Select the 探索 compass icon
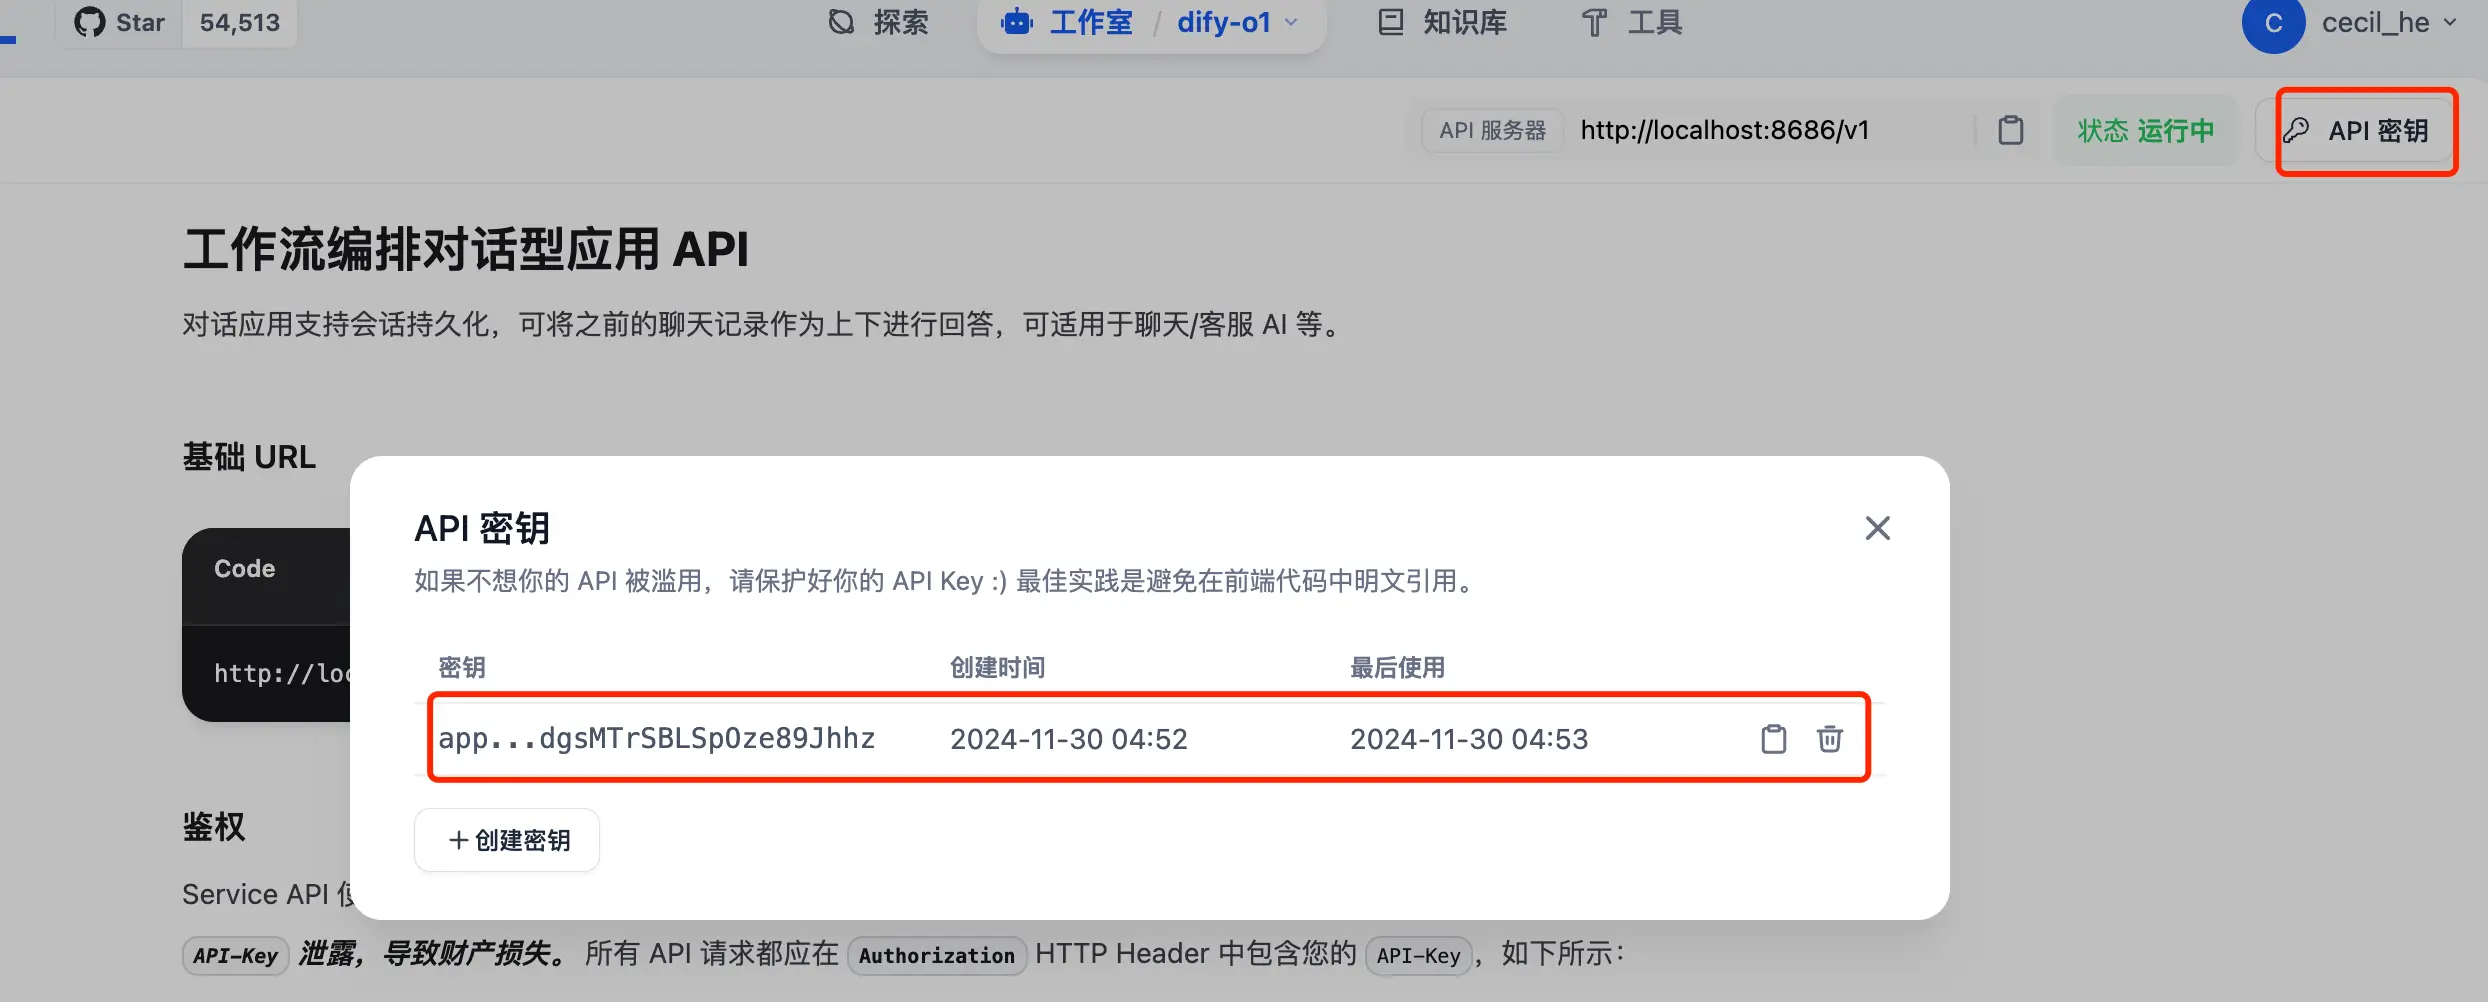This screenshot has width=2488, height=1002. coord(840,22)
